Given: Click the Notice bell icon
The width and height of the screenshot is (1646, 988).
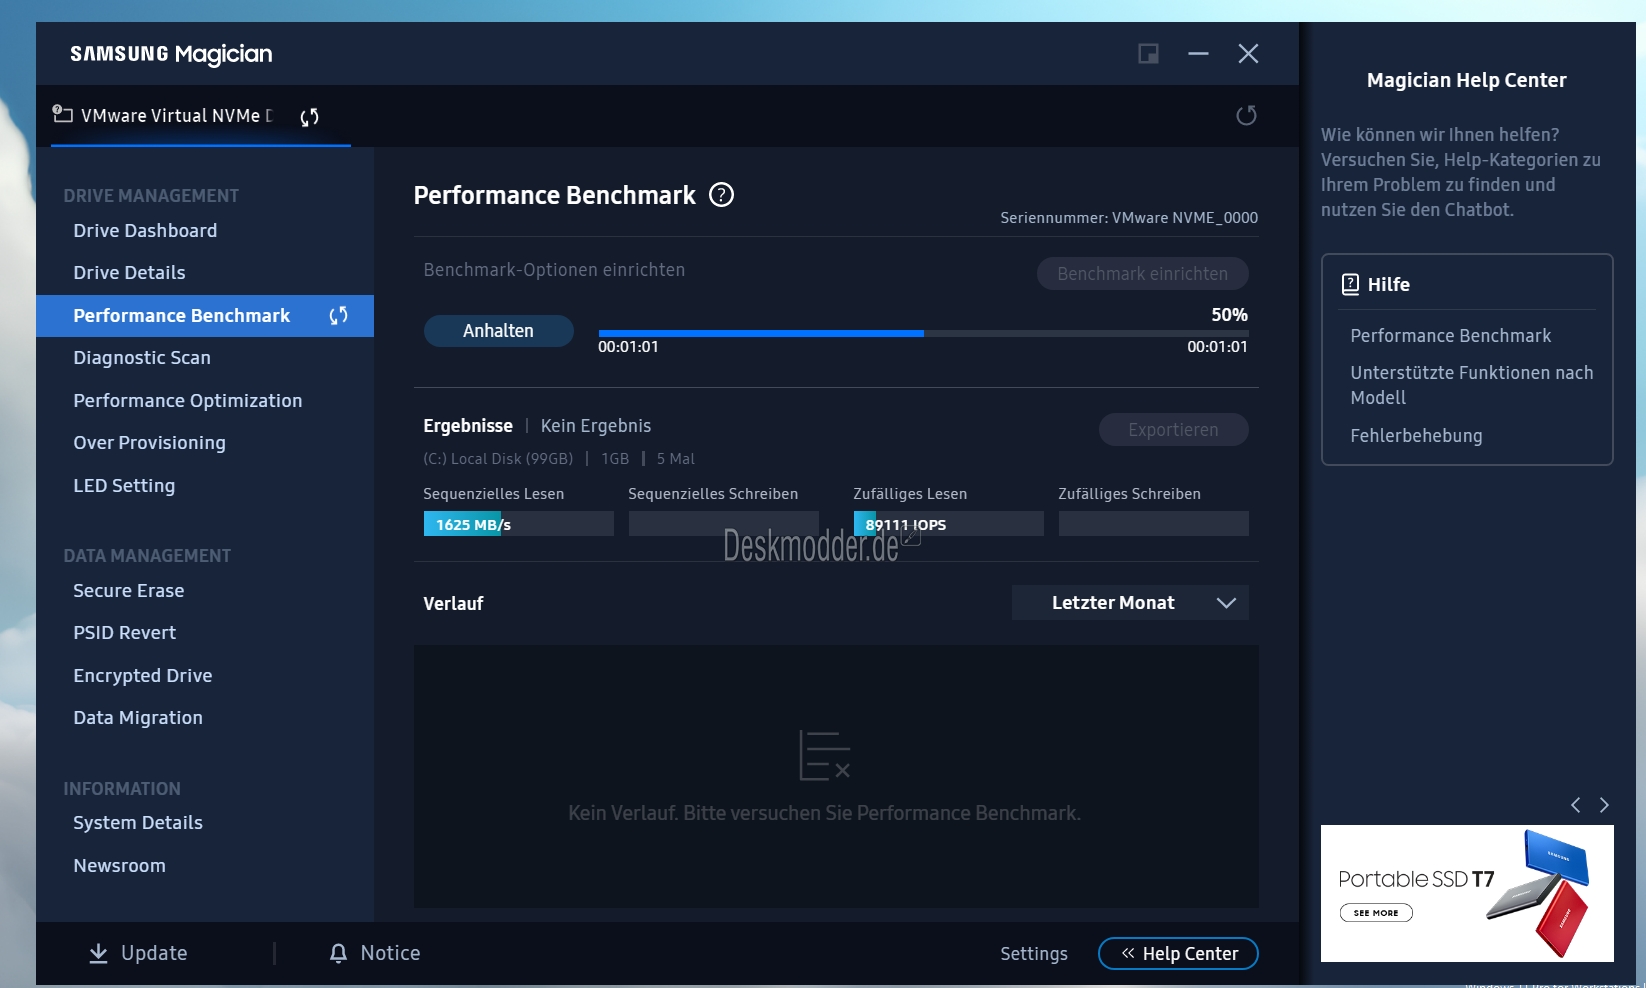Looking at the screenshot, I should point(338,954).
